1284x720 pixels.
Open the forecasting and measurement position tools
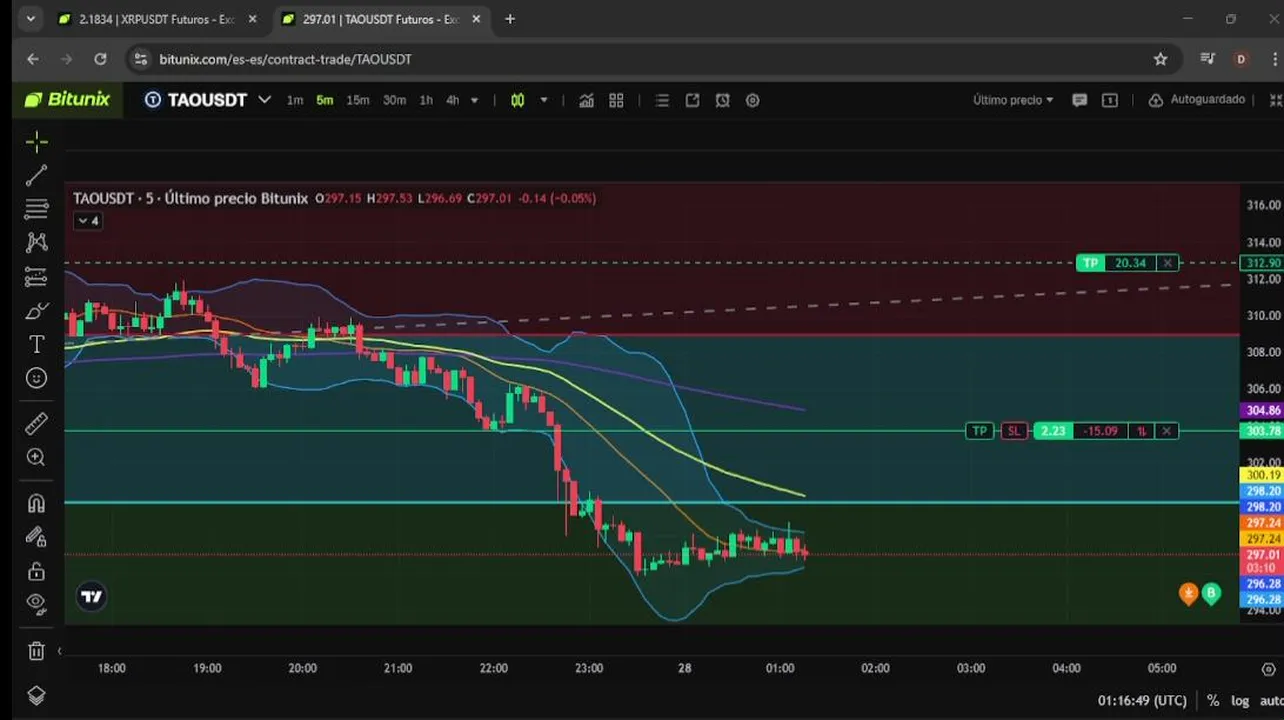36,277
